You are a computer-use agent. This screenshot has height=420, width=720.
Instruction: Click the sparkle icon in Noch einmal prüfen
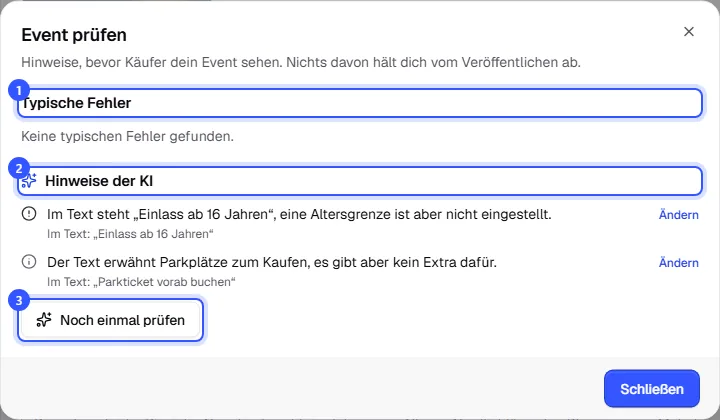pos(44,320)
